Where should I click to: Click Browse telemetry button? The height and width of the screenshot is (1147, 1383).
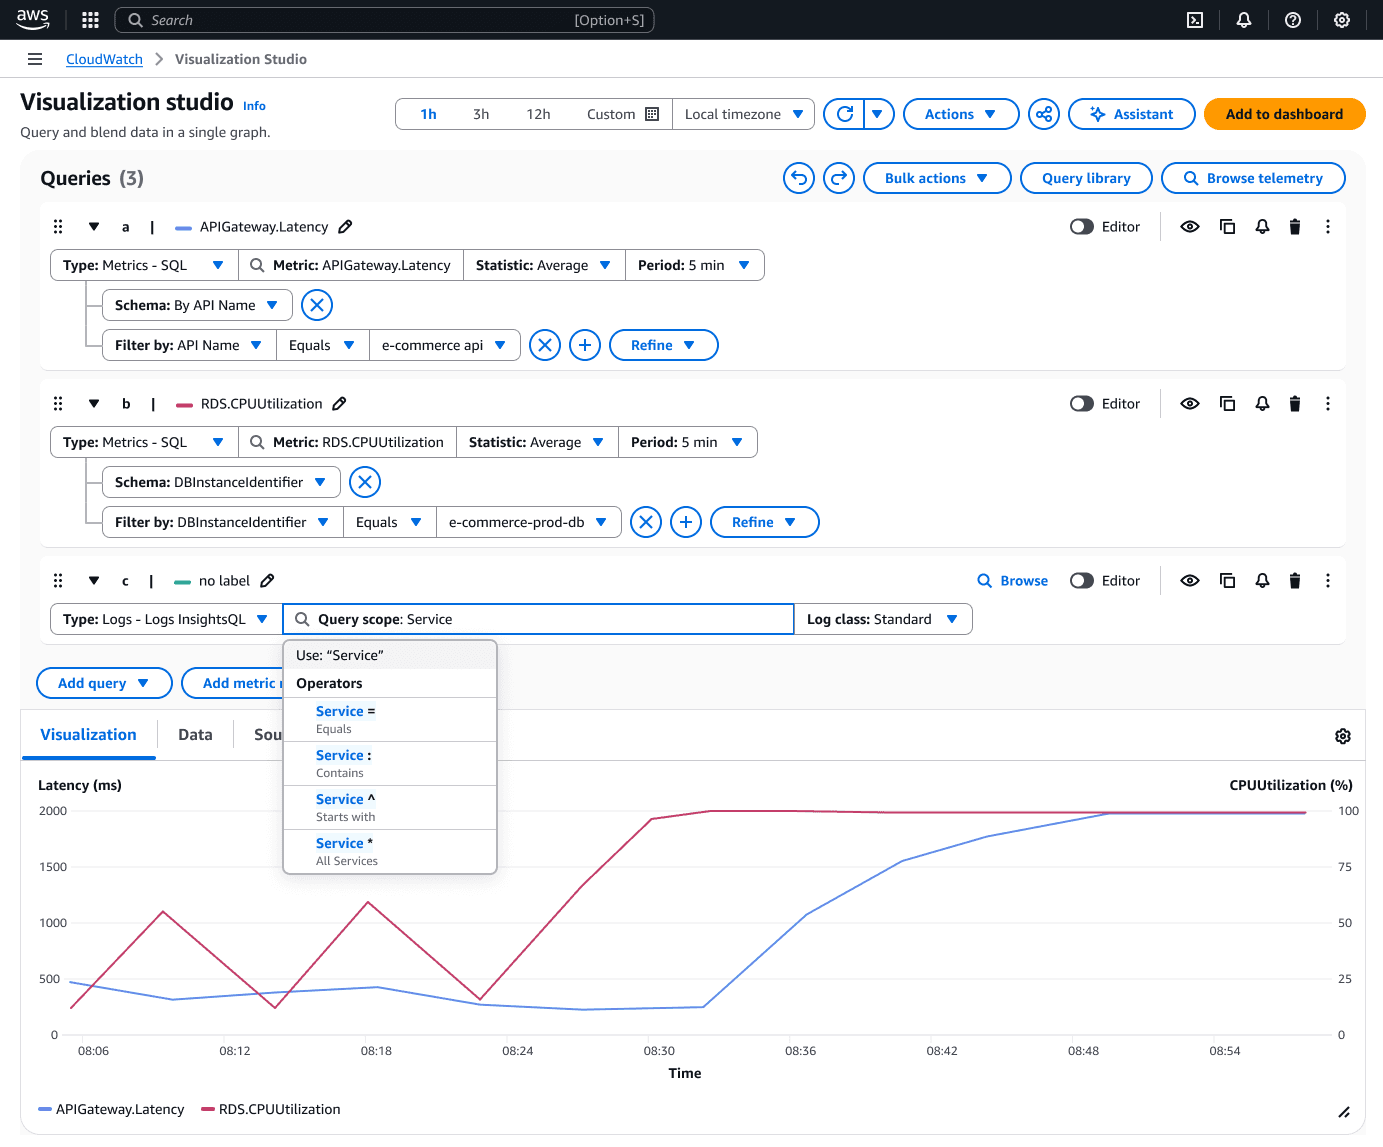pos(1253,178)
